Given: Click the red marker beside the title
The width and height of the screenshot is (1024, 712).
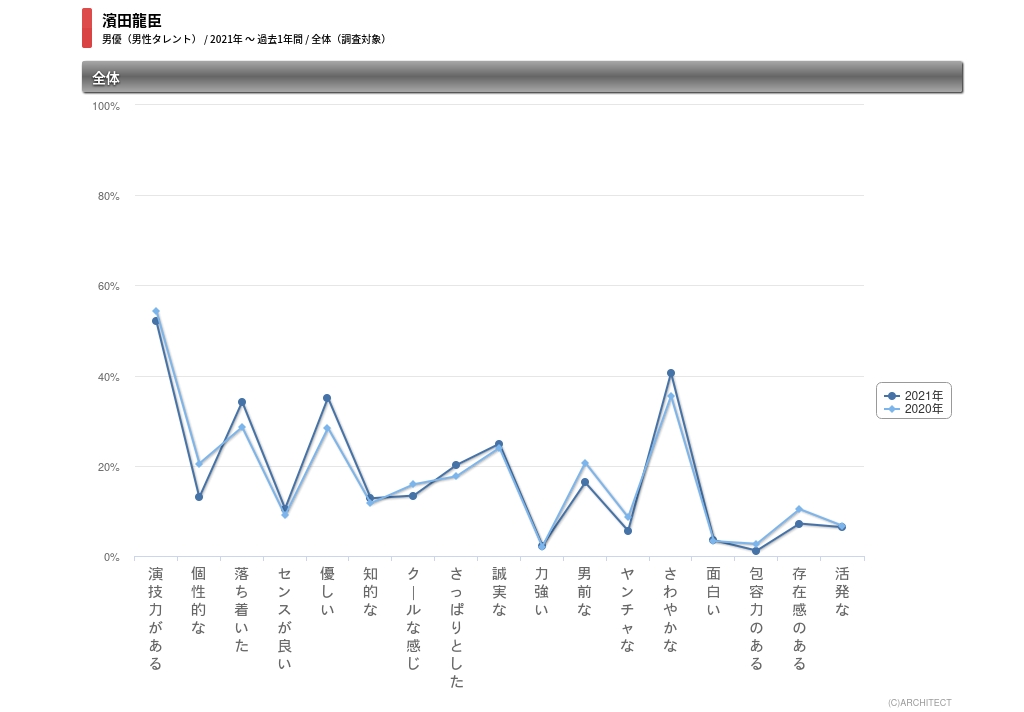Looking at the screenshot, I should (87, 28).
